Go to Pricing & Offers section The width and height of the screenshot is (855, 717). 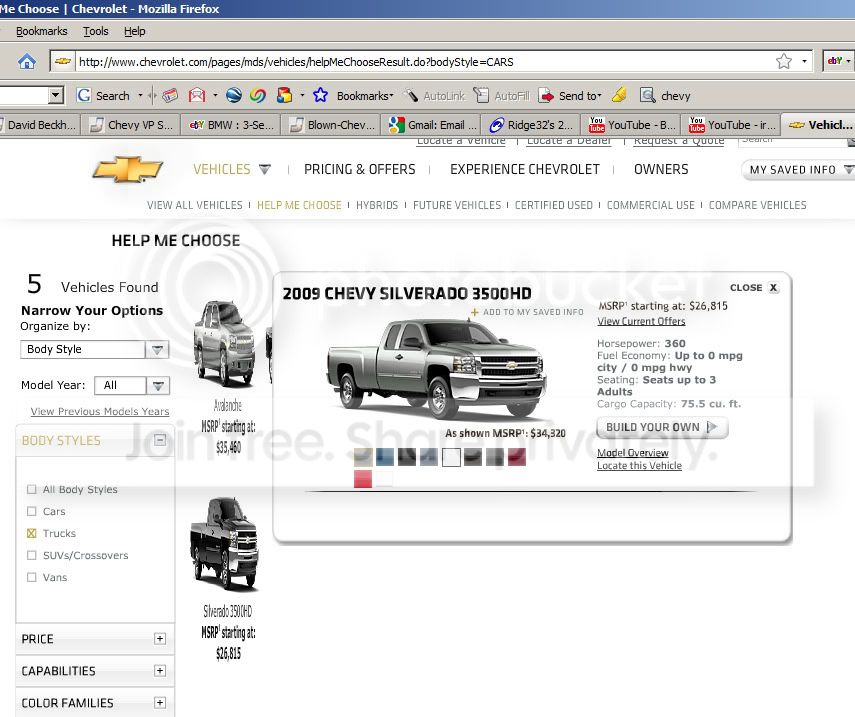[359, 170]
